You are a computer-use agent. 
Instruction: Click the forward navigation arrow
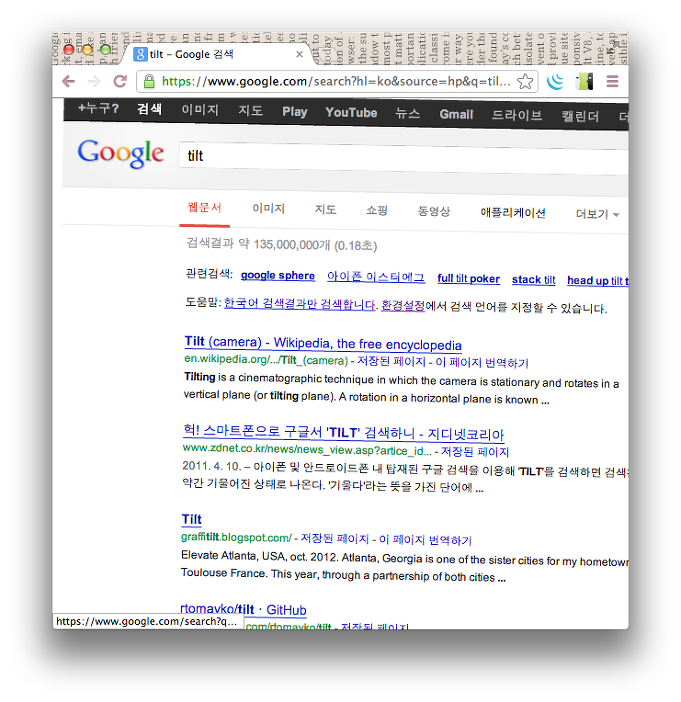[x=94, y=81]
